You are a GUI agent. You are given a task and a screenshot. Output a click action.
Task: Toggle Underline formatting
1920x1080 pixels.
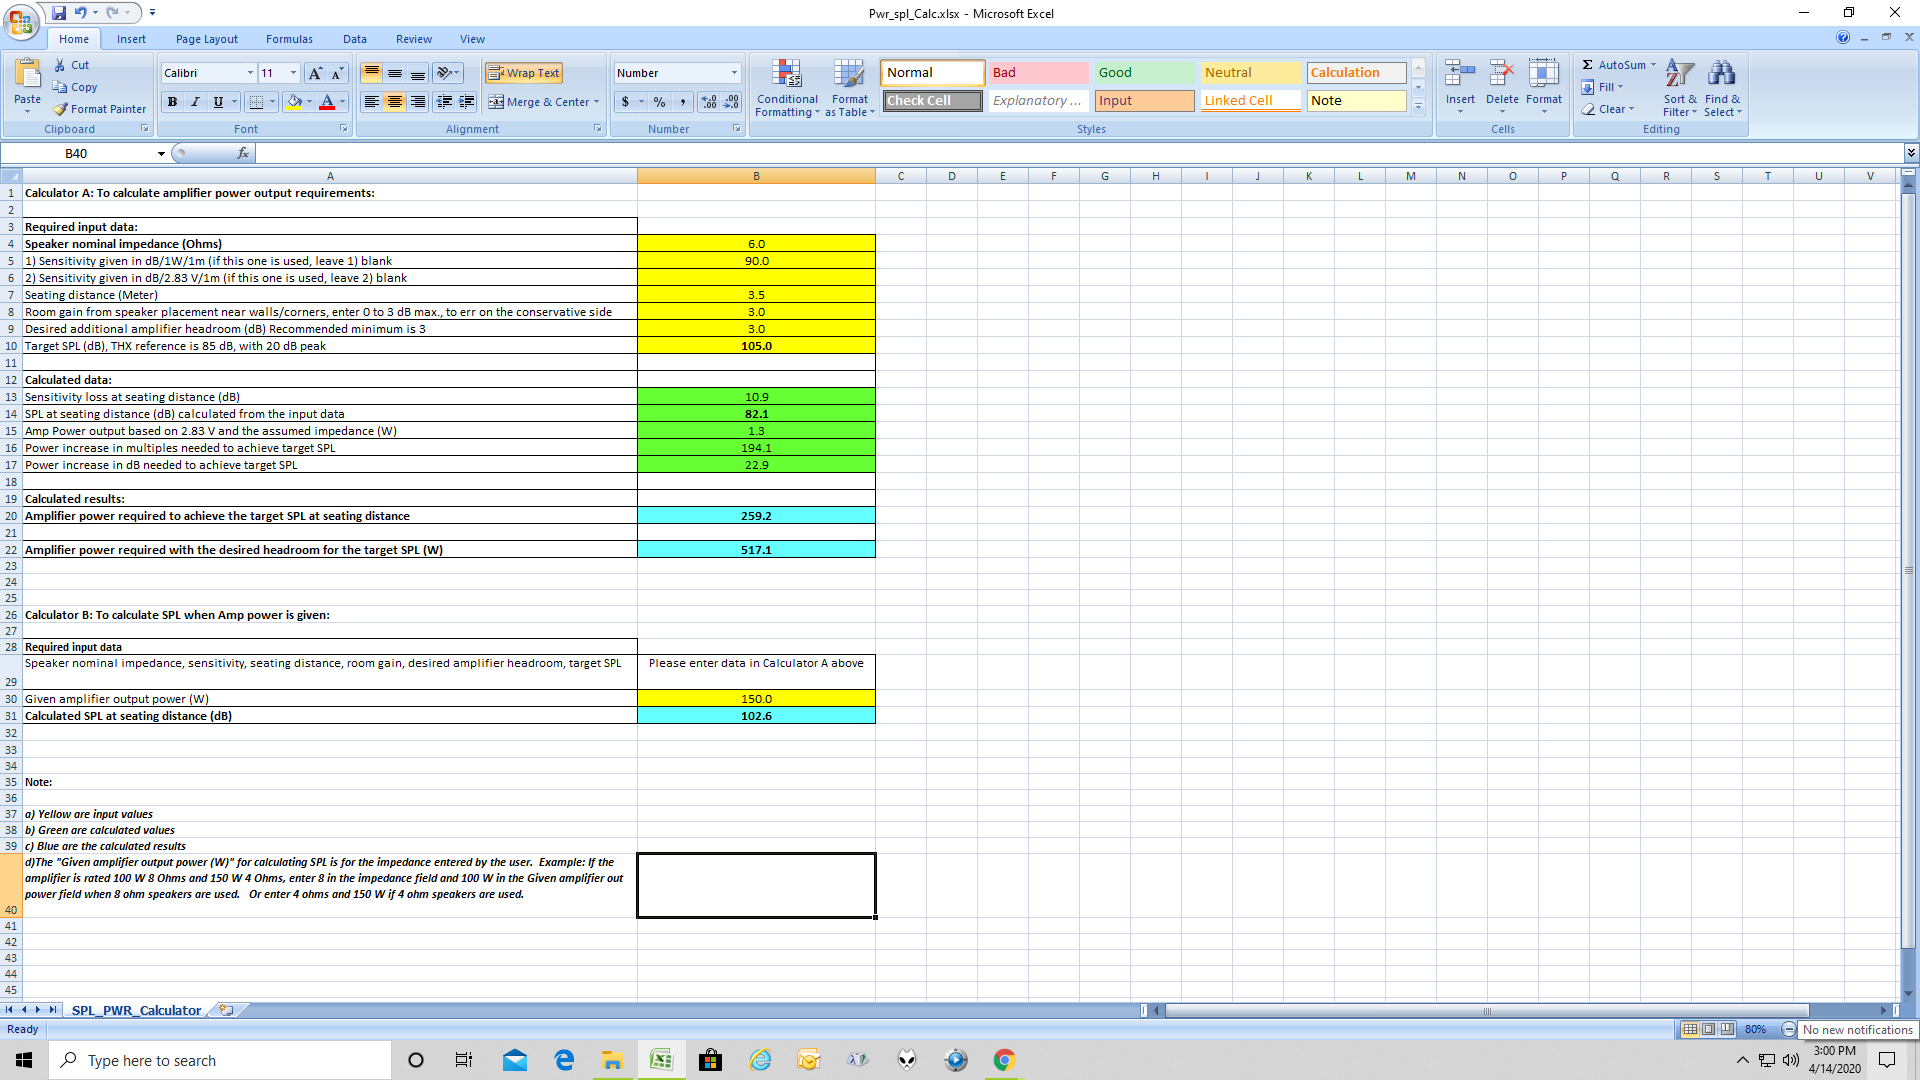pos(217,102)
